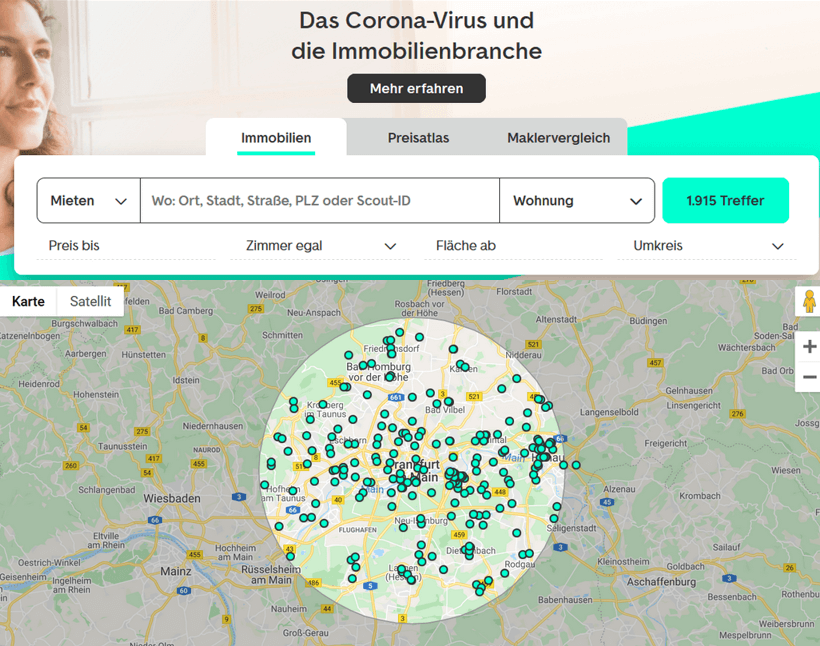This screenshot has width=820, height=646.
Task: Expand the Umkreis dropdown
Action: coord(707,245)
